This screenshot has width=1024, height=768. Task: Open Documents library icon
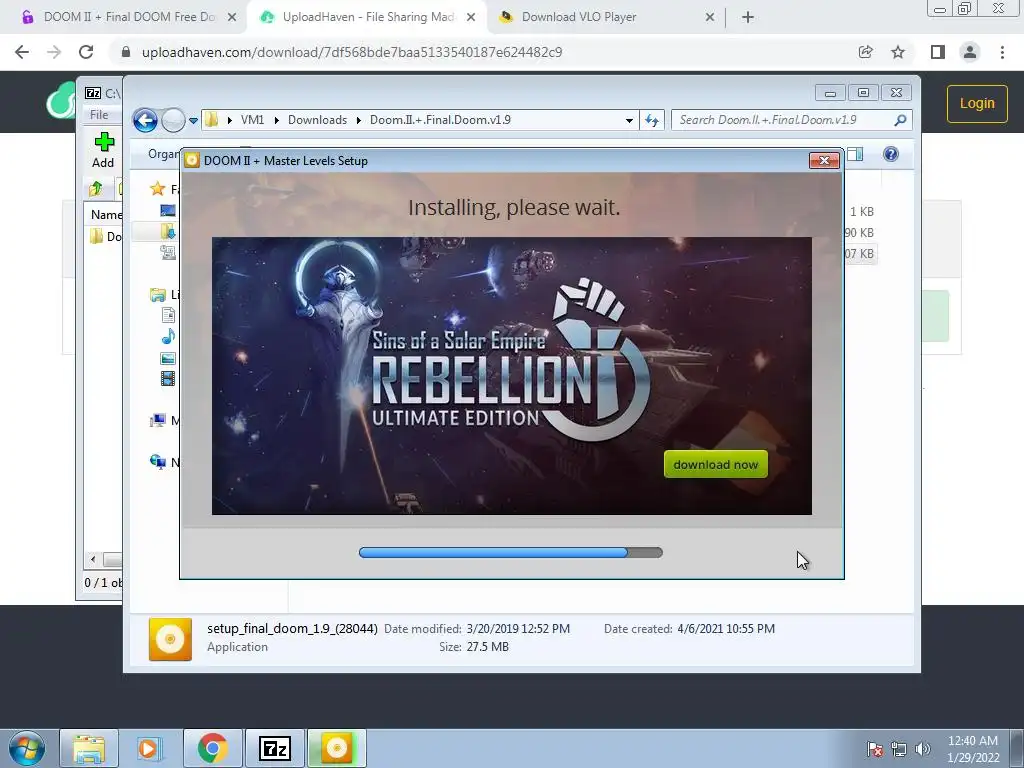click(168, 315)
